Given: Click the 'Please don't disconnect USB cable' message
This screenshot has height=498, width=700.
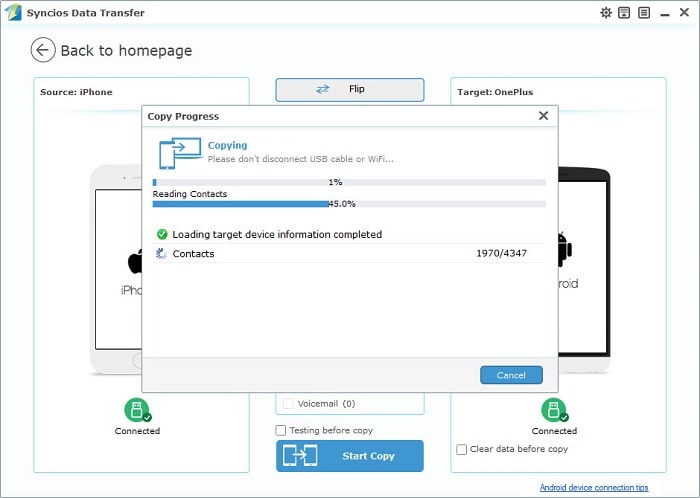Looking at the screenshot, I should pyautogui.click(x=300, y=159).
